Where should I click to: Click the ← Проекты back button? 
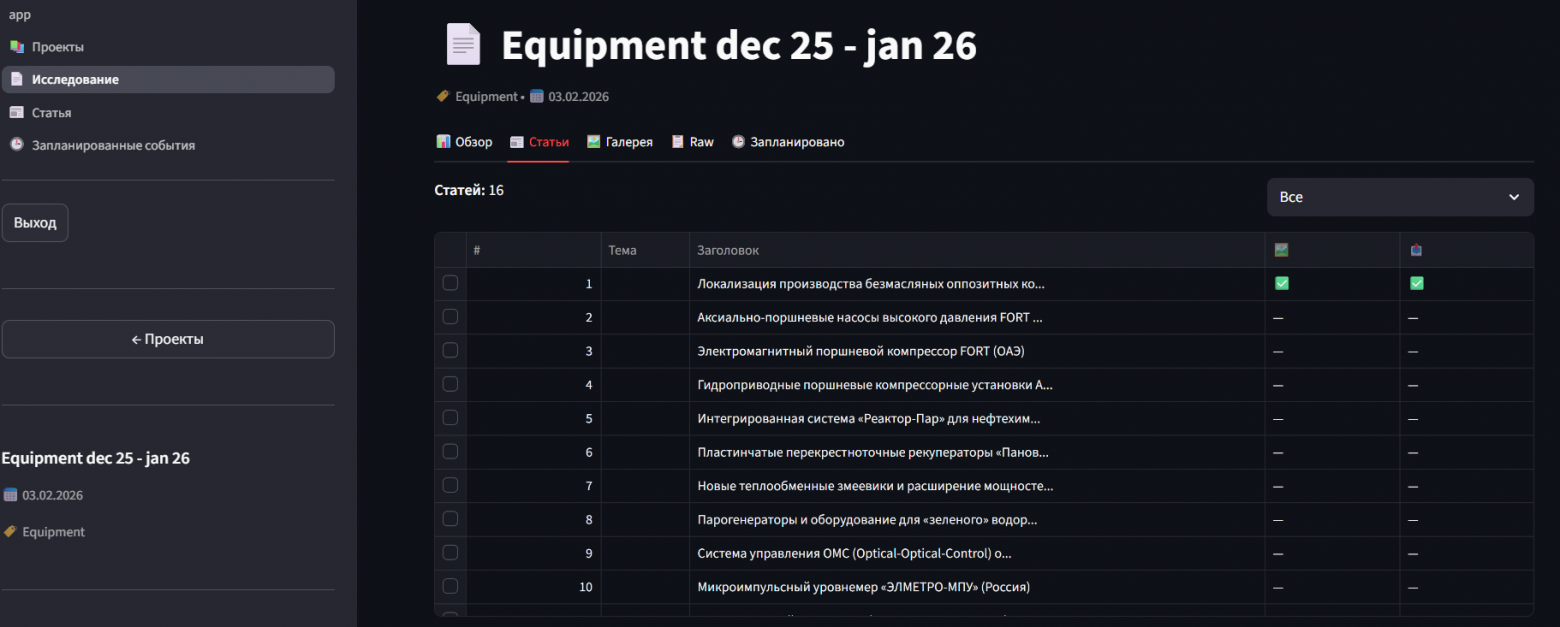coord(168,339)
